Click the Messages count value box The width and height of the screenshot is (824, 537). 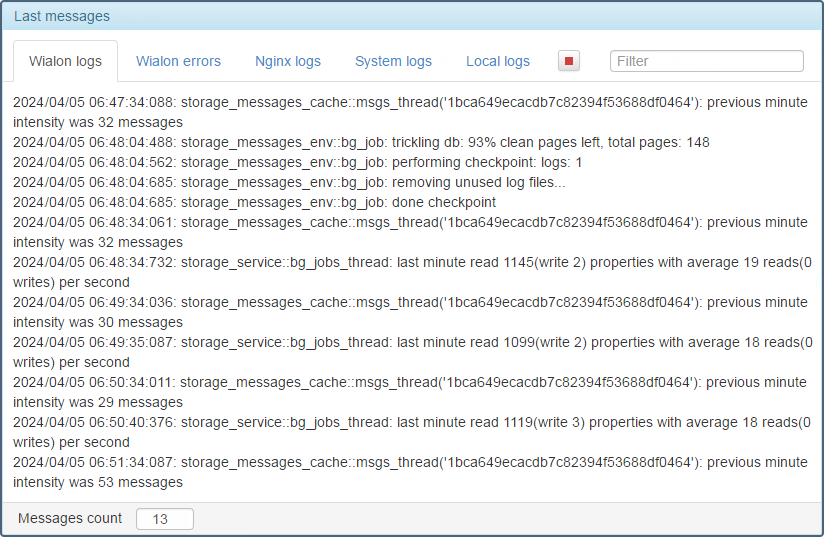tap(164, 519)
